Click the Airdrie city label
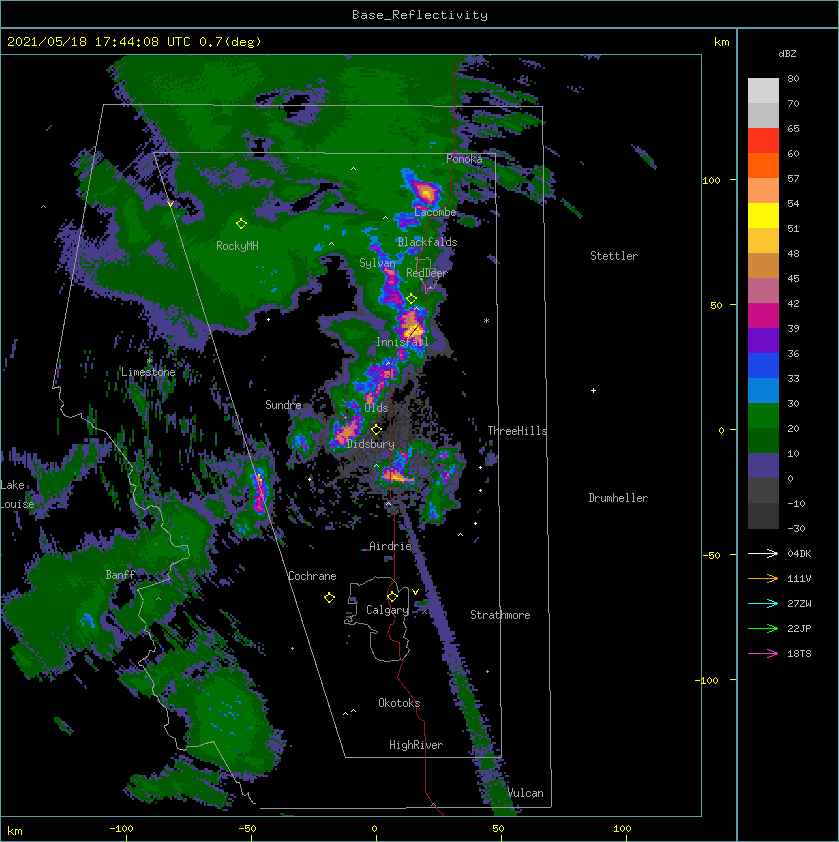 click(390, 546)
